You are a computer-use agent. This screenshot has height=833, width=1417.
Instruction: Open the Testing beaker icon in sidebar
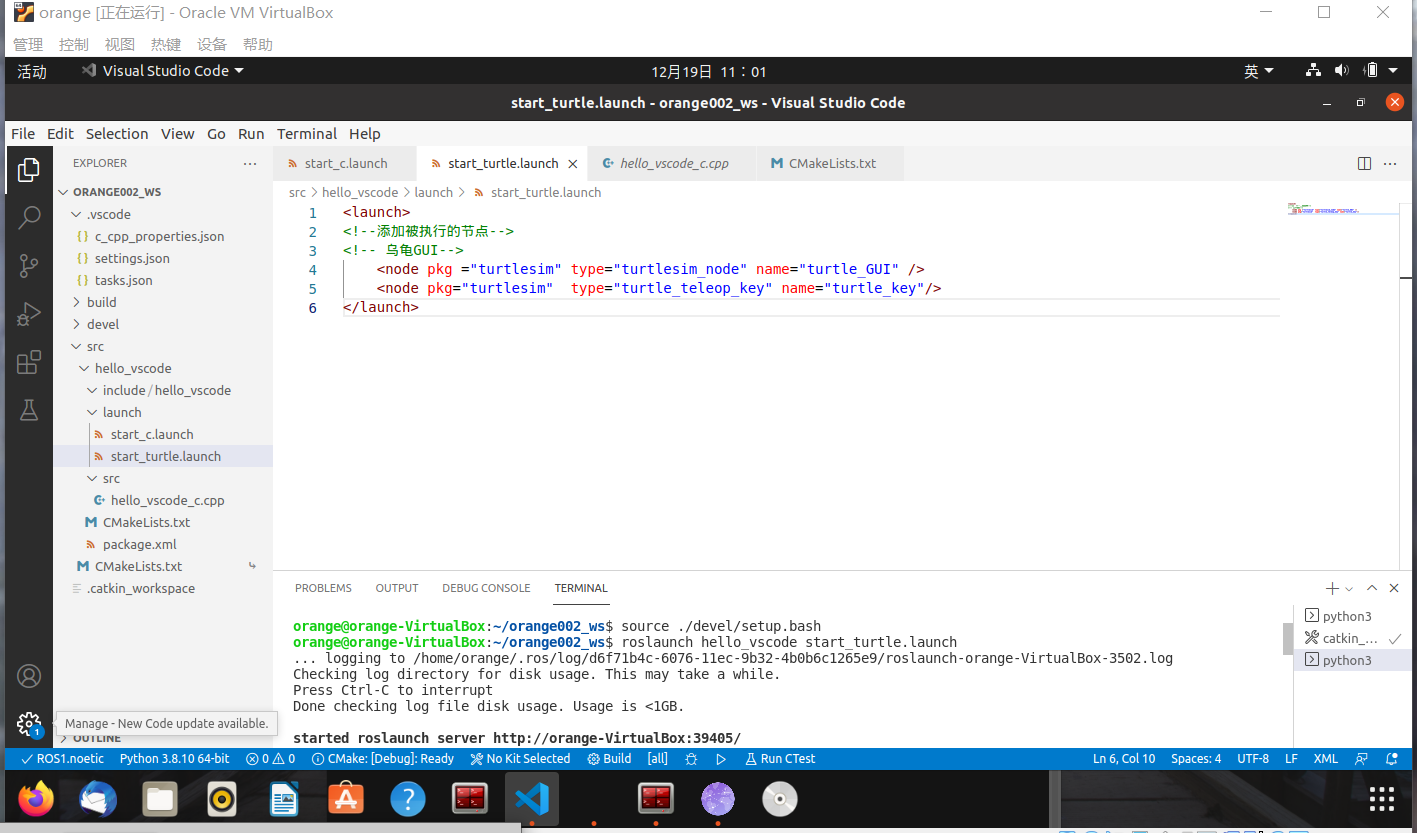pos(29,410)
